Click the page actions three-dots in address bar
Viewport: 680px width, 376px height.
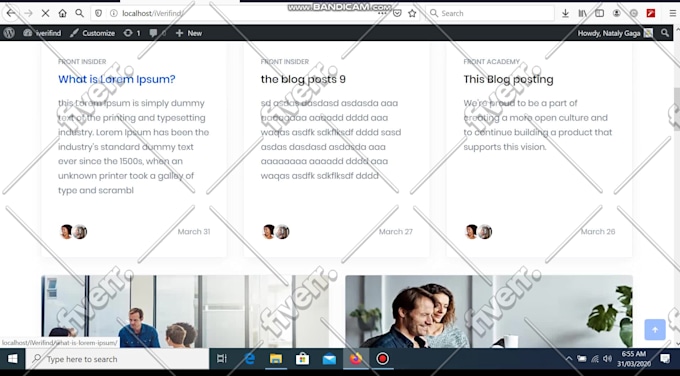point(382,13)
